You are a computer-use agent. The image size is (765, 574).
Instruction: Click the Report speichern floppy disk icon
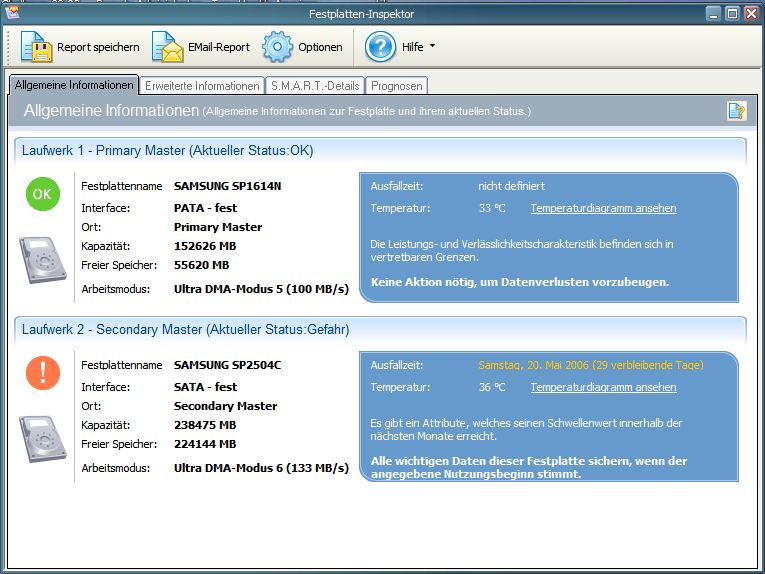[36, 47]
